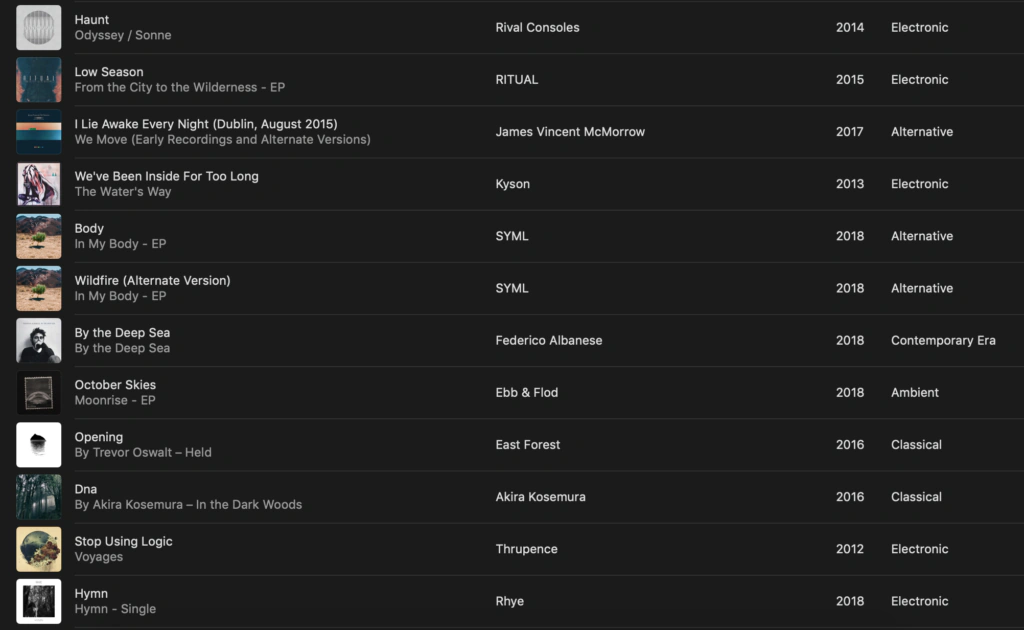Select By the Deep Sea cover portrait
1024x630 pixels.
pyautogui.click(x=39, y=341)
